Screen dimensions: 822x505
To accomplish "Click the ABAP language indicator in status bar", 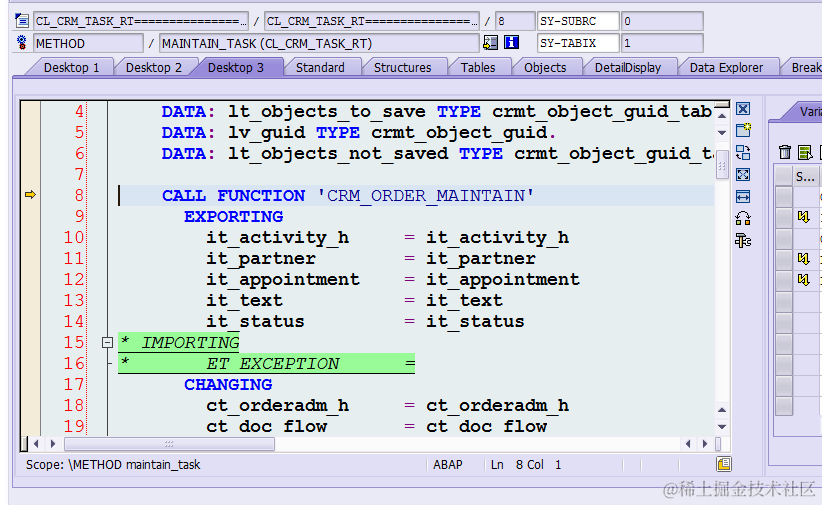I will (448, 465).
